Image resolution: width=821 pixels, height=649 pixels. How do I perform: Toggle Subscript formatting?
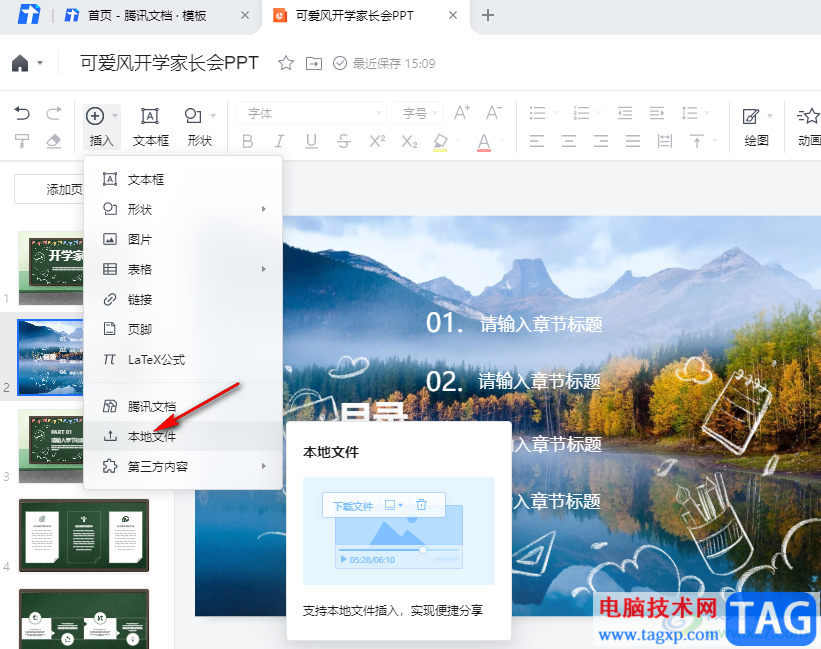click(409, 141)
